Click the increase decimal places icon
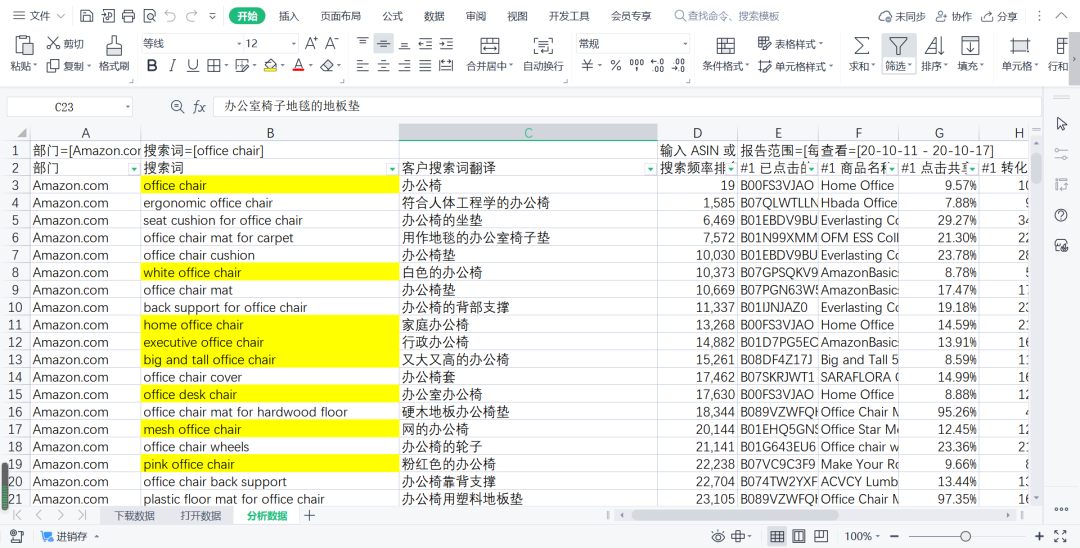The image size is (1080, 548). click(657, 65)
